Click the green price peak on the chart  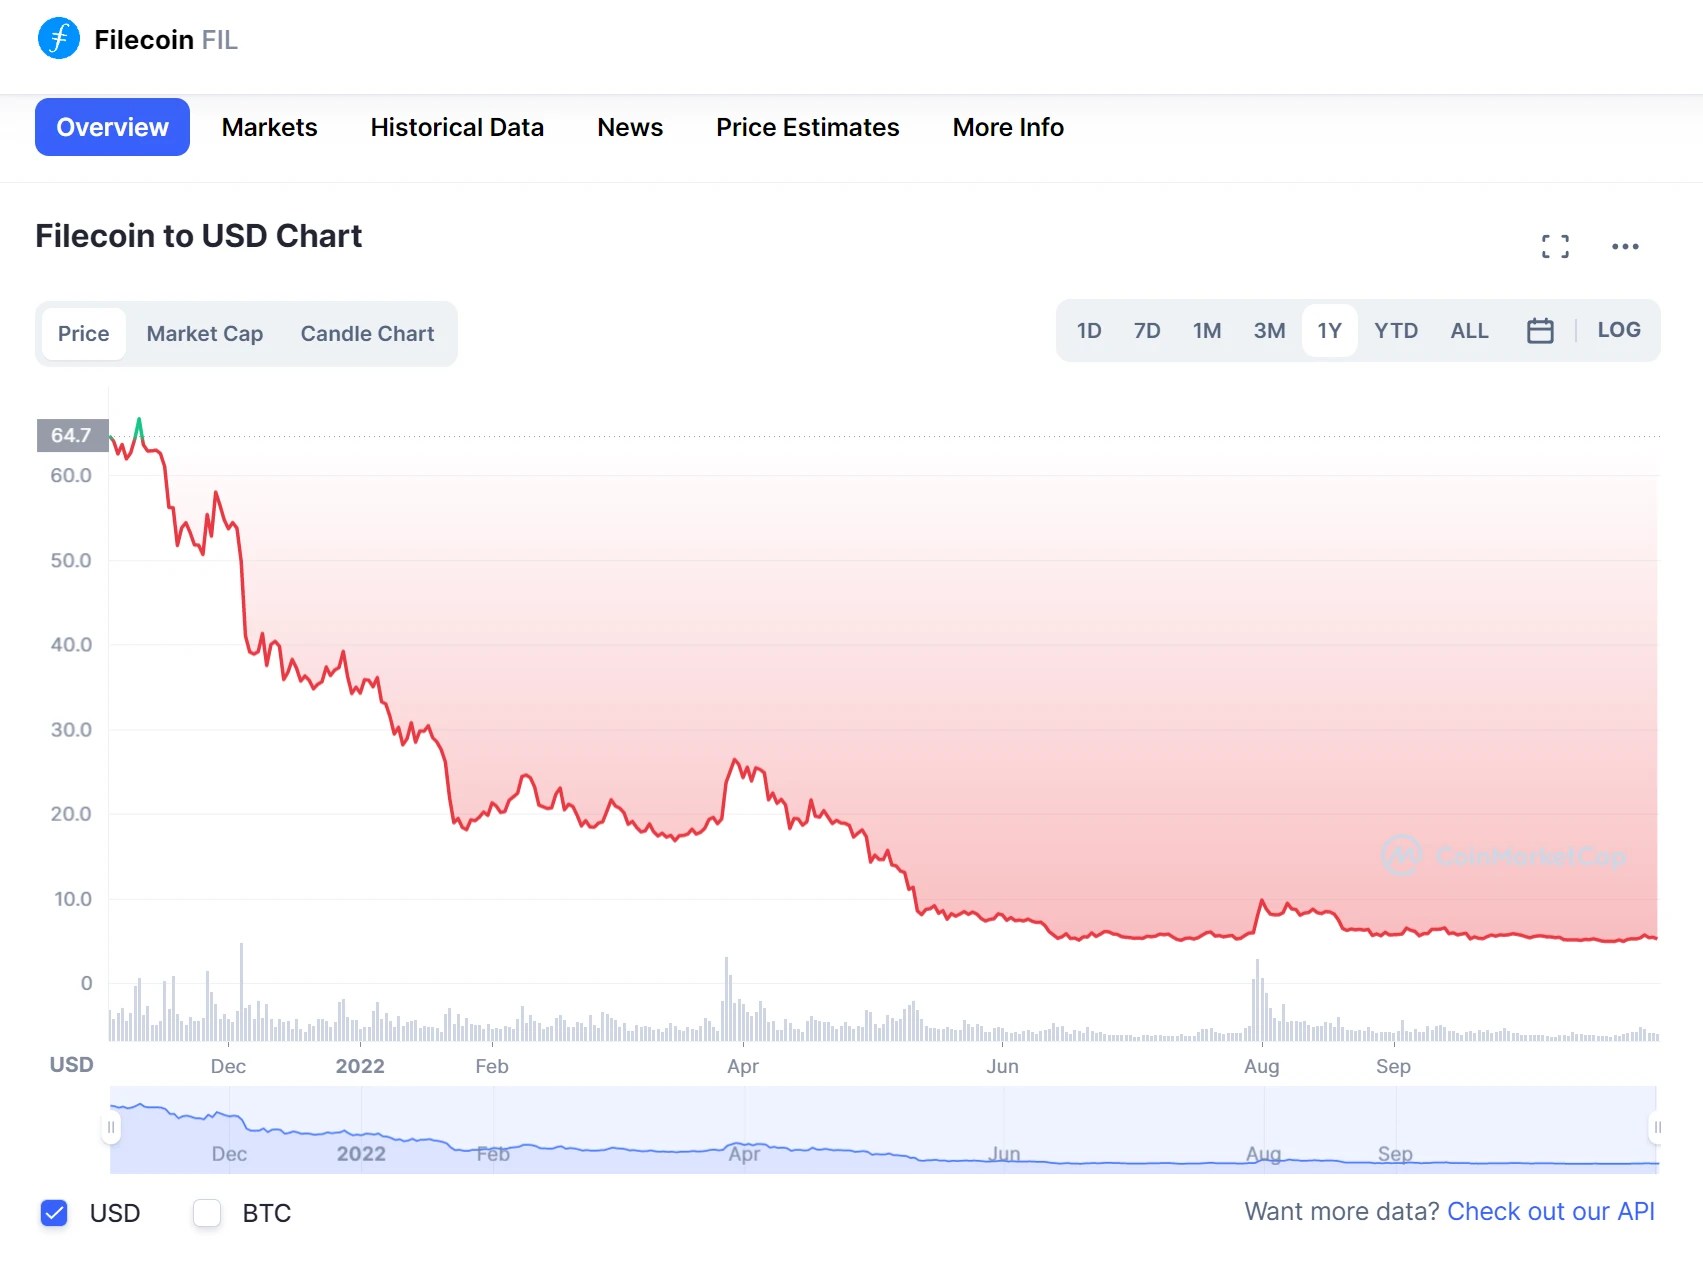tap(139, 428)
